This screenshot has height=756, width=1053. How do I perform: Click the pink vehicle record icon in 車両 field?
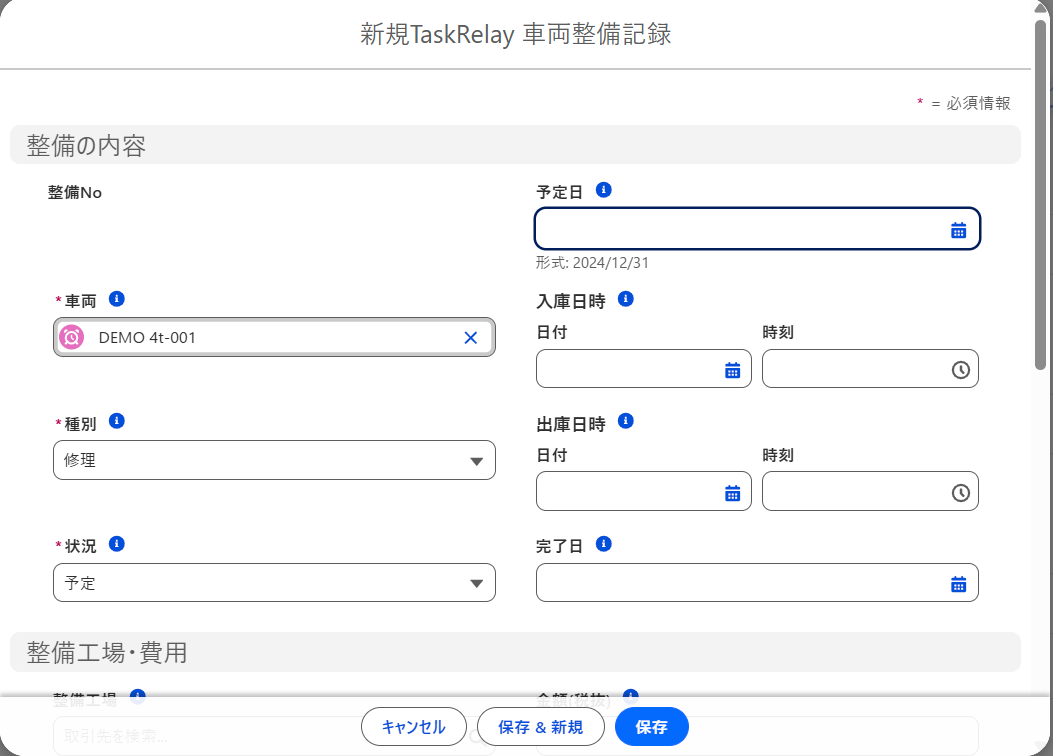72,337
